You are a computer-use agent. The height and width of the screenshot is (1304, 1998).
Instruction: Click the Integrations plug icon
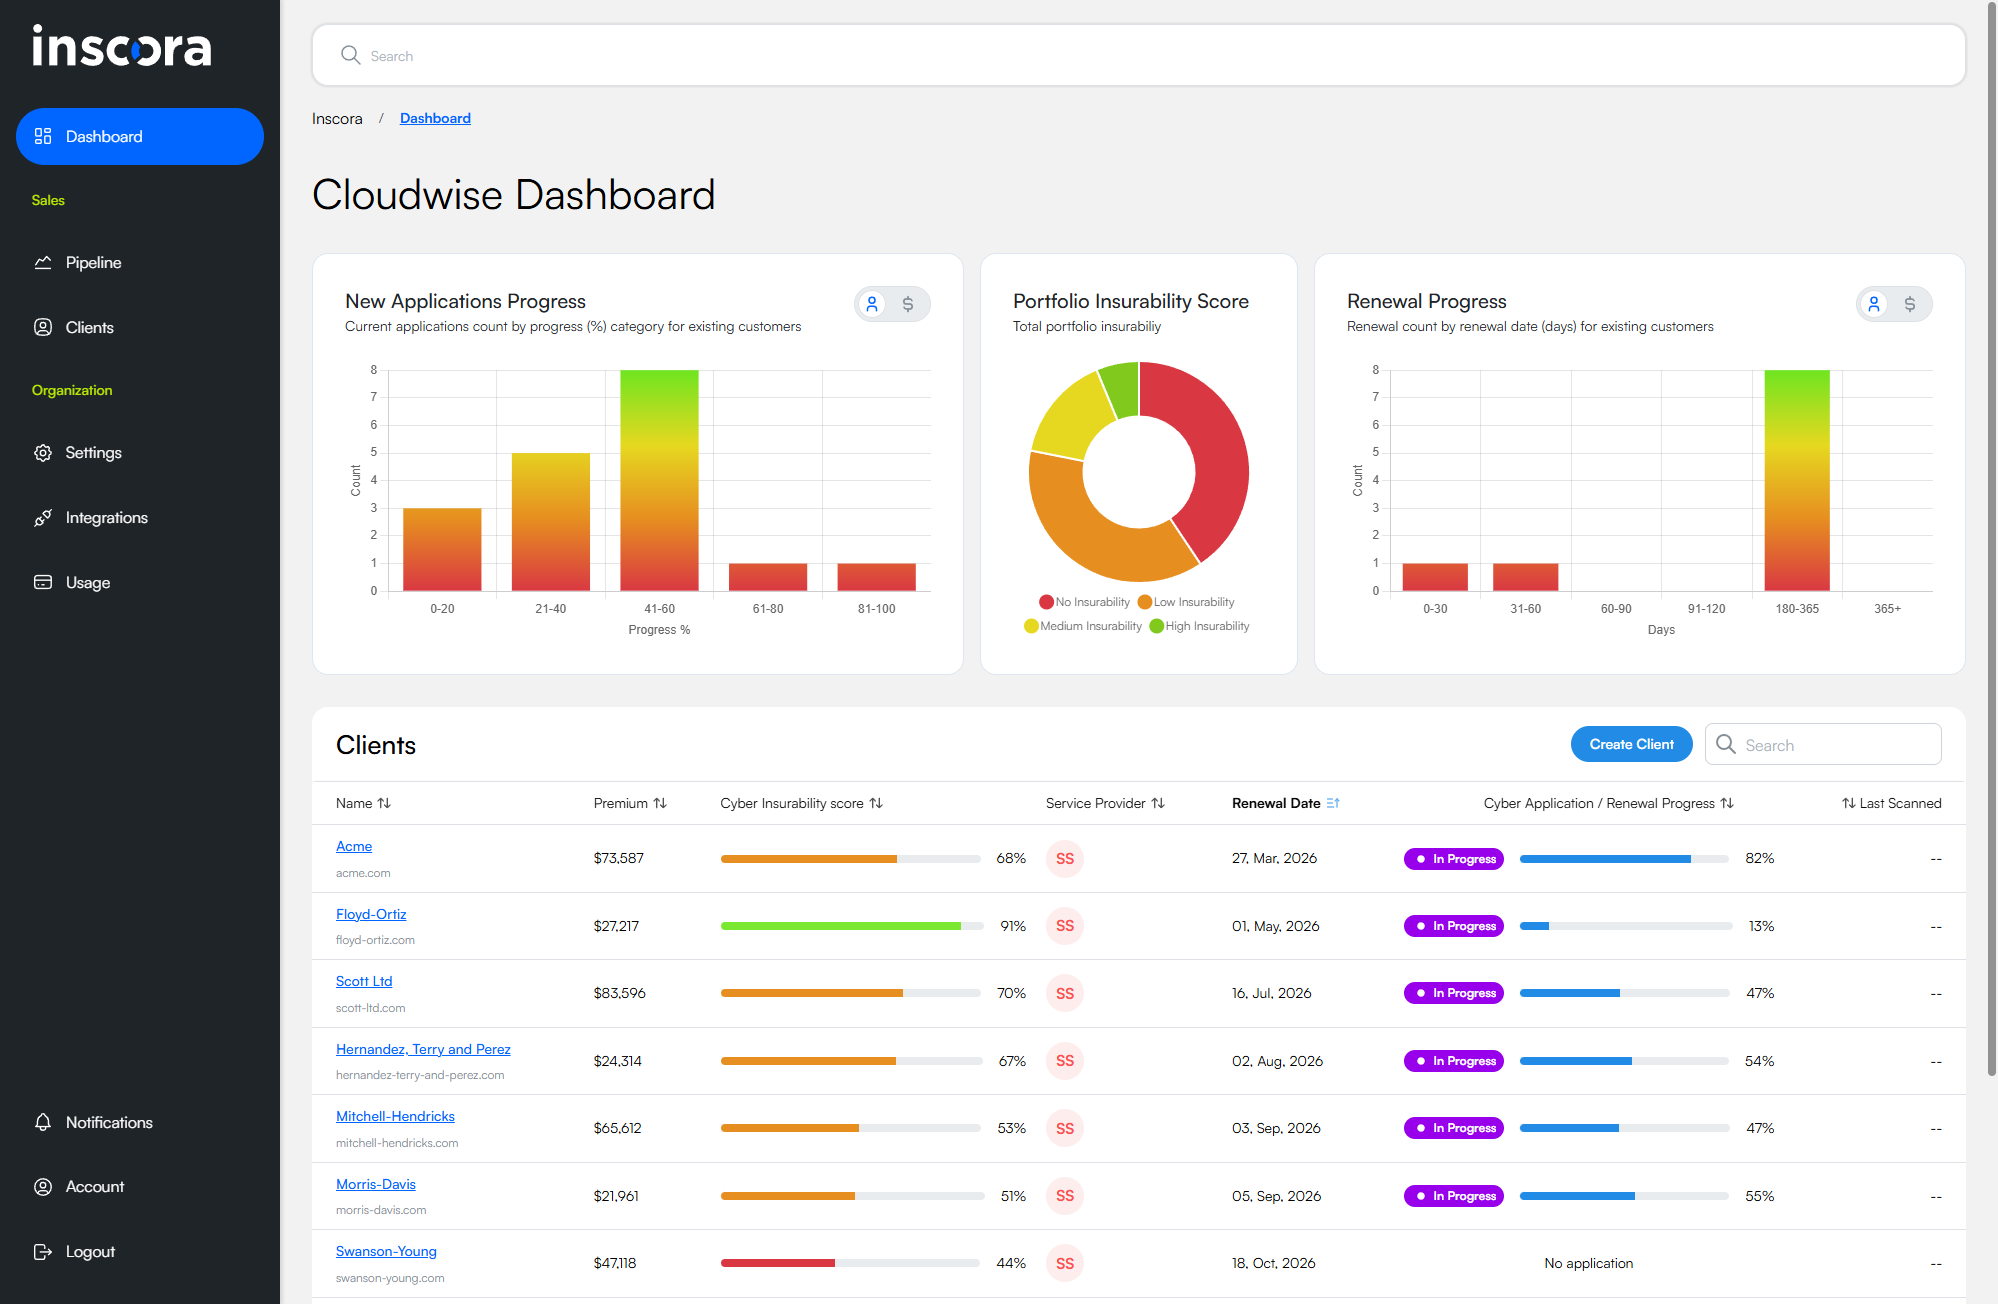pos(42,517)
